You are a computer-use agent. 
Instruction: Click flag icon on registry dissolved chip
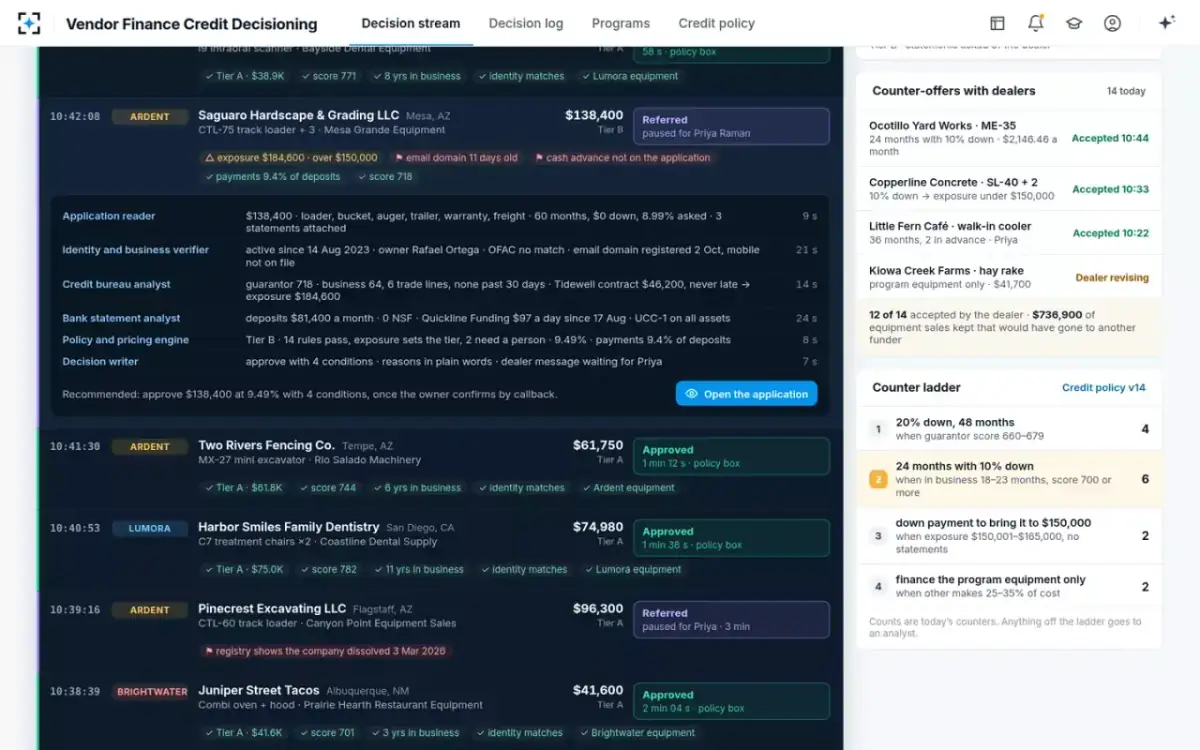pyautogui.click(x=209, y=651)
